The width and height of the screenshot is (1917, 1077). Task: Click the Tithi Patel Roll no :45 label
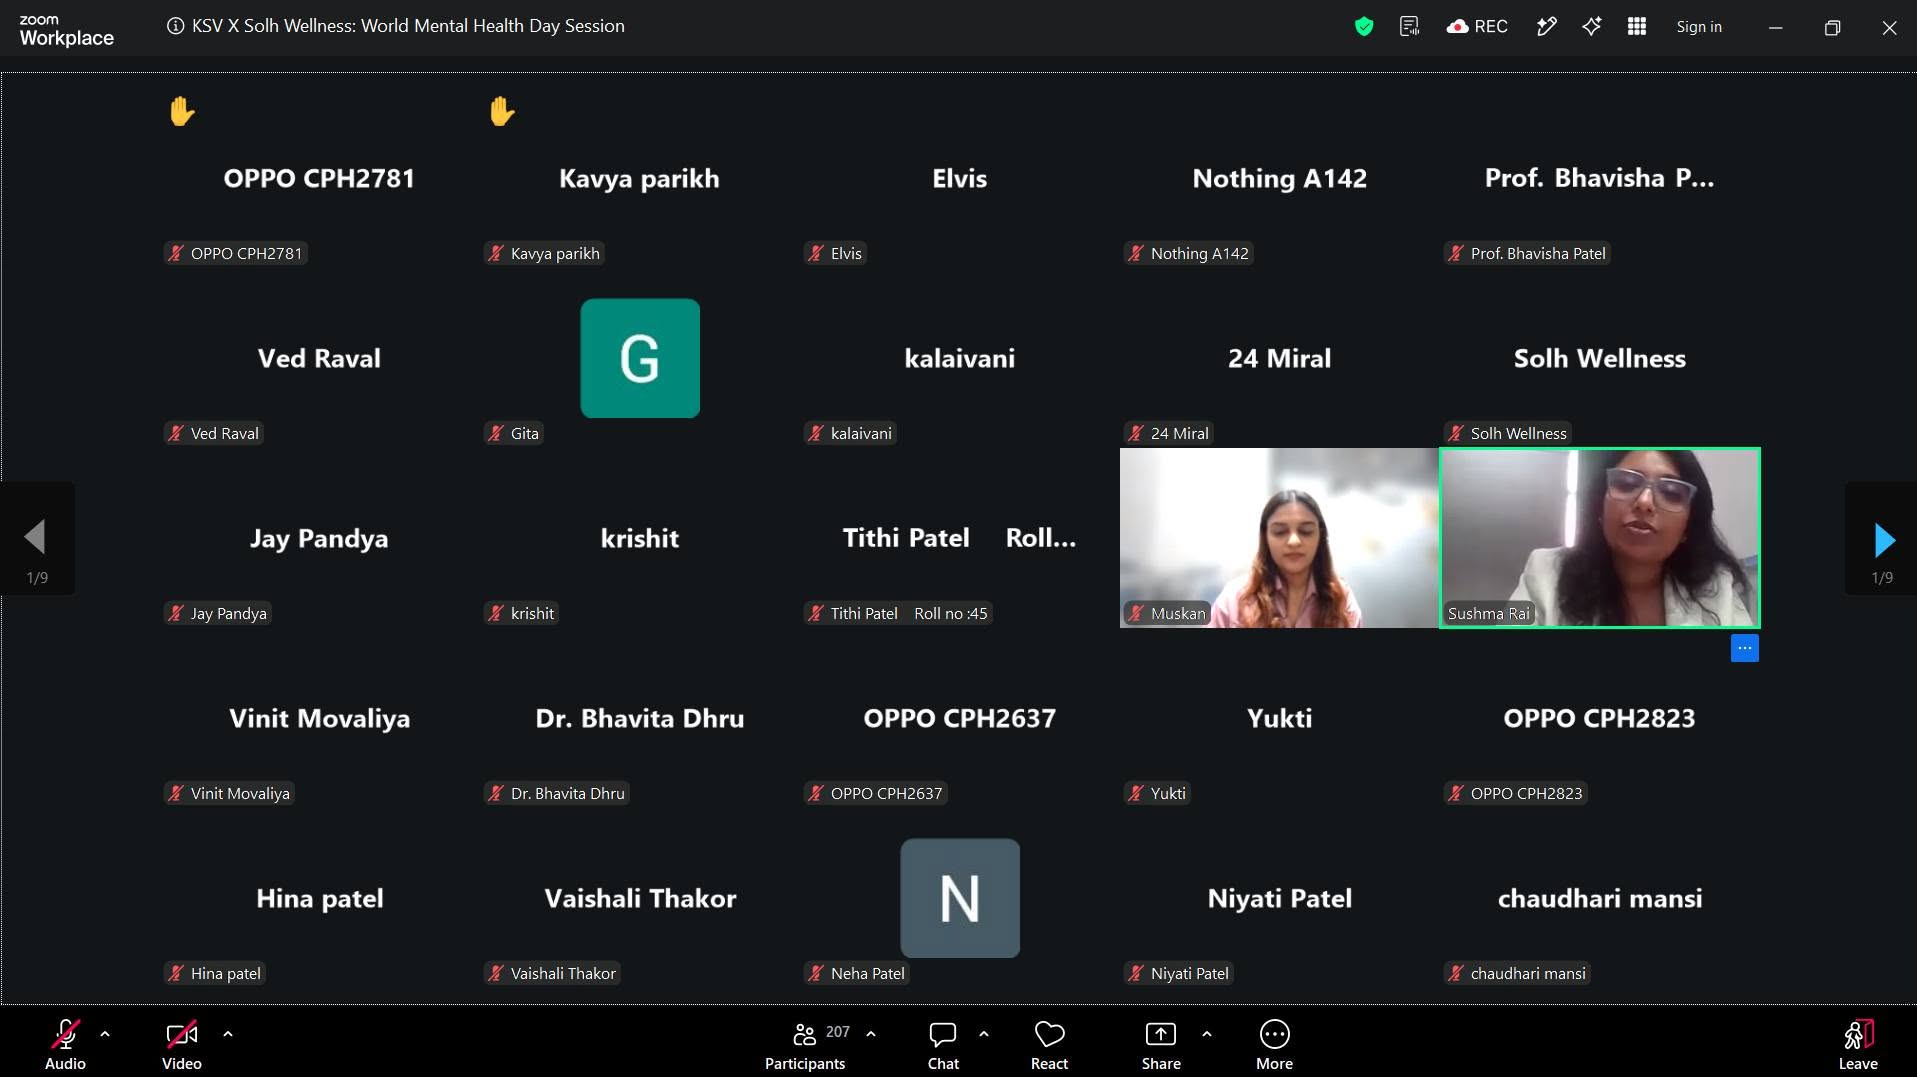tap(898, 614)
